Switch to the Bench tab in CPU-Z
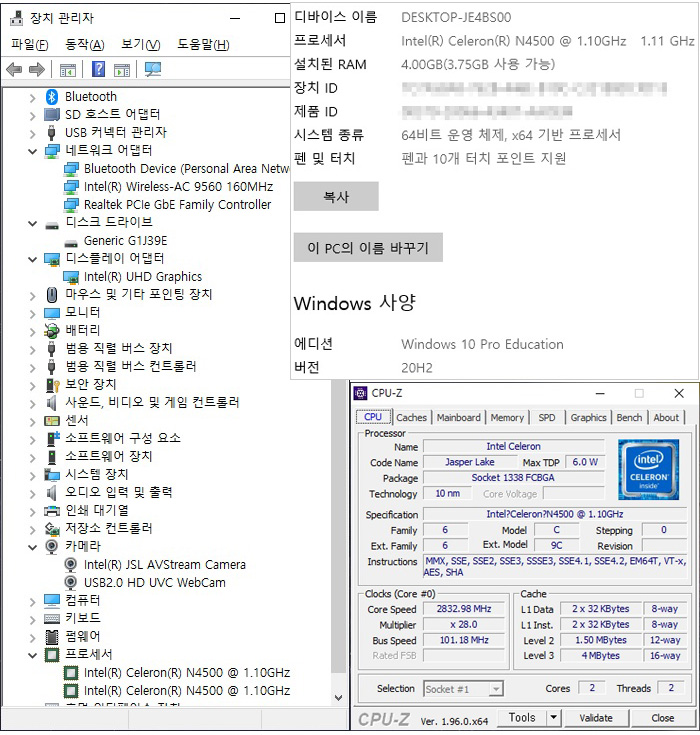The width and height of the screenshot is (700, 735). coord(629,417)
